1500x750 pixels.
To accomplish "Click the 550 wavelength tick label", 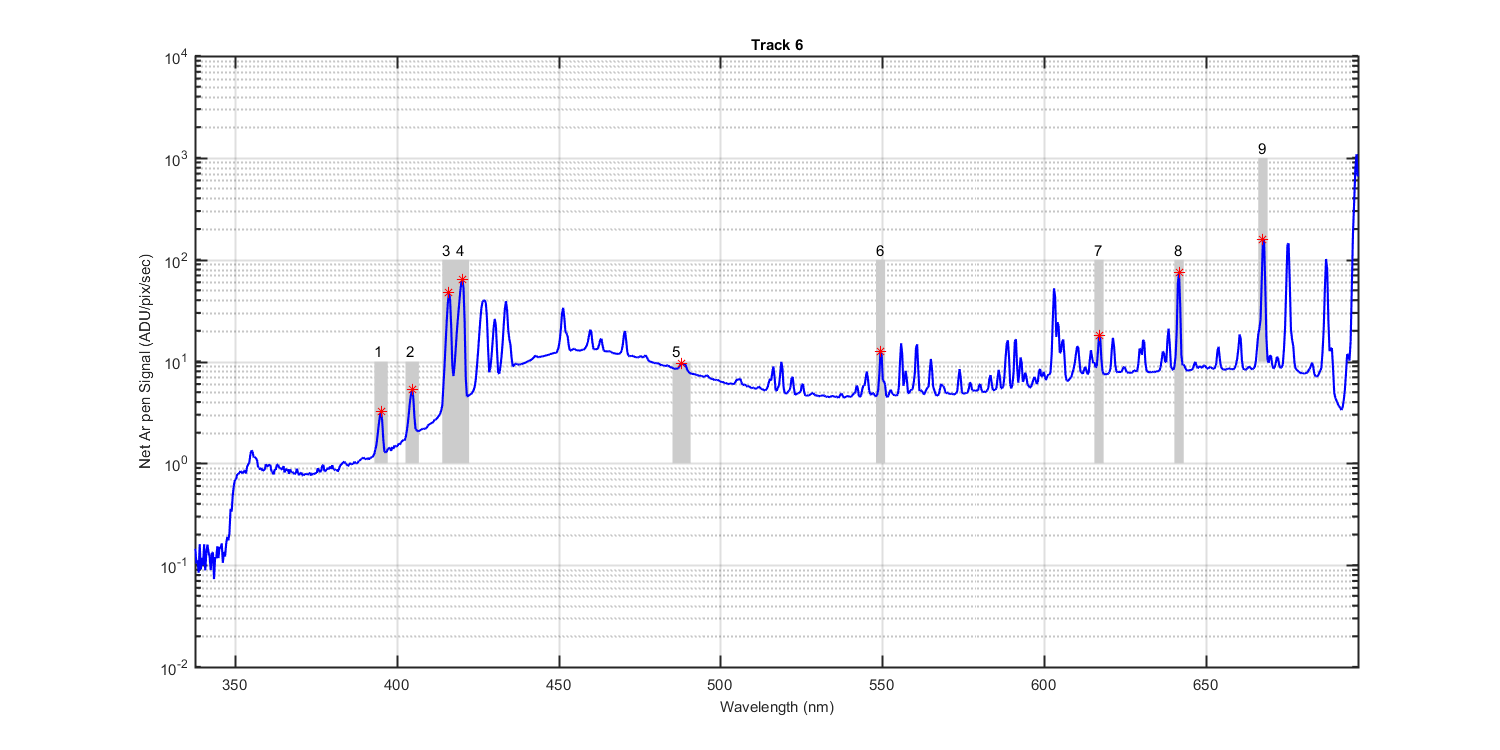I will point(882,685).
